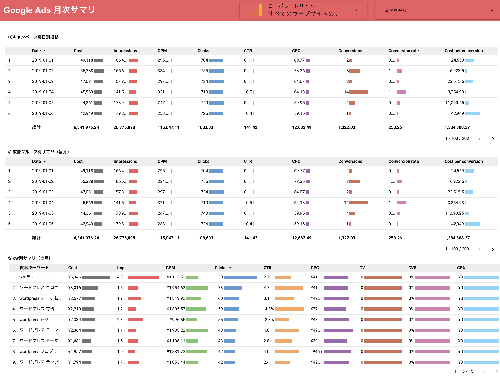Expand the date range dropdown in header
The image size is (500, 380).
pos(492,11)
